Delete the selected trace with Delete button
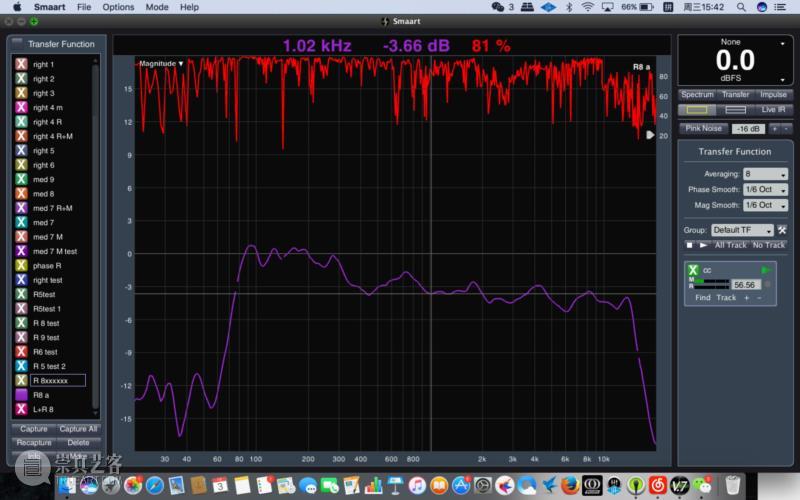 (x=78, y=443)
